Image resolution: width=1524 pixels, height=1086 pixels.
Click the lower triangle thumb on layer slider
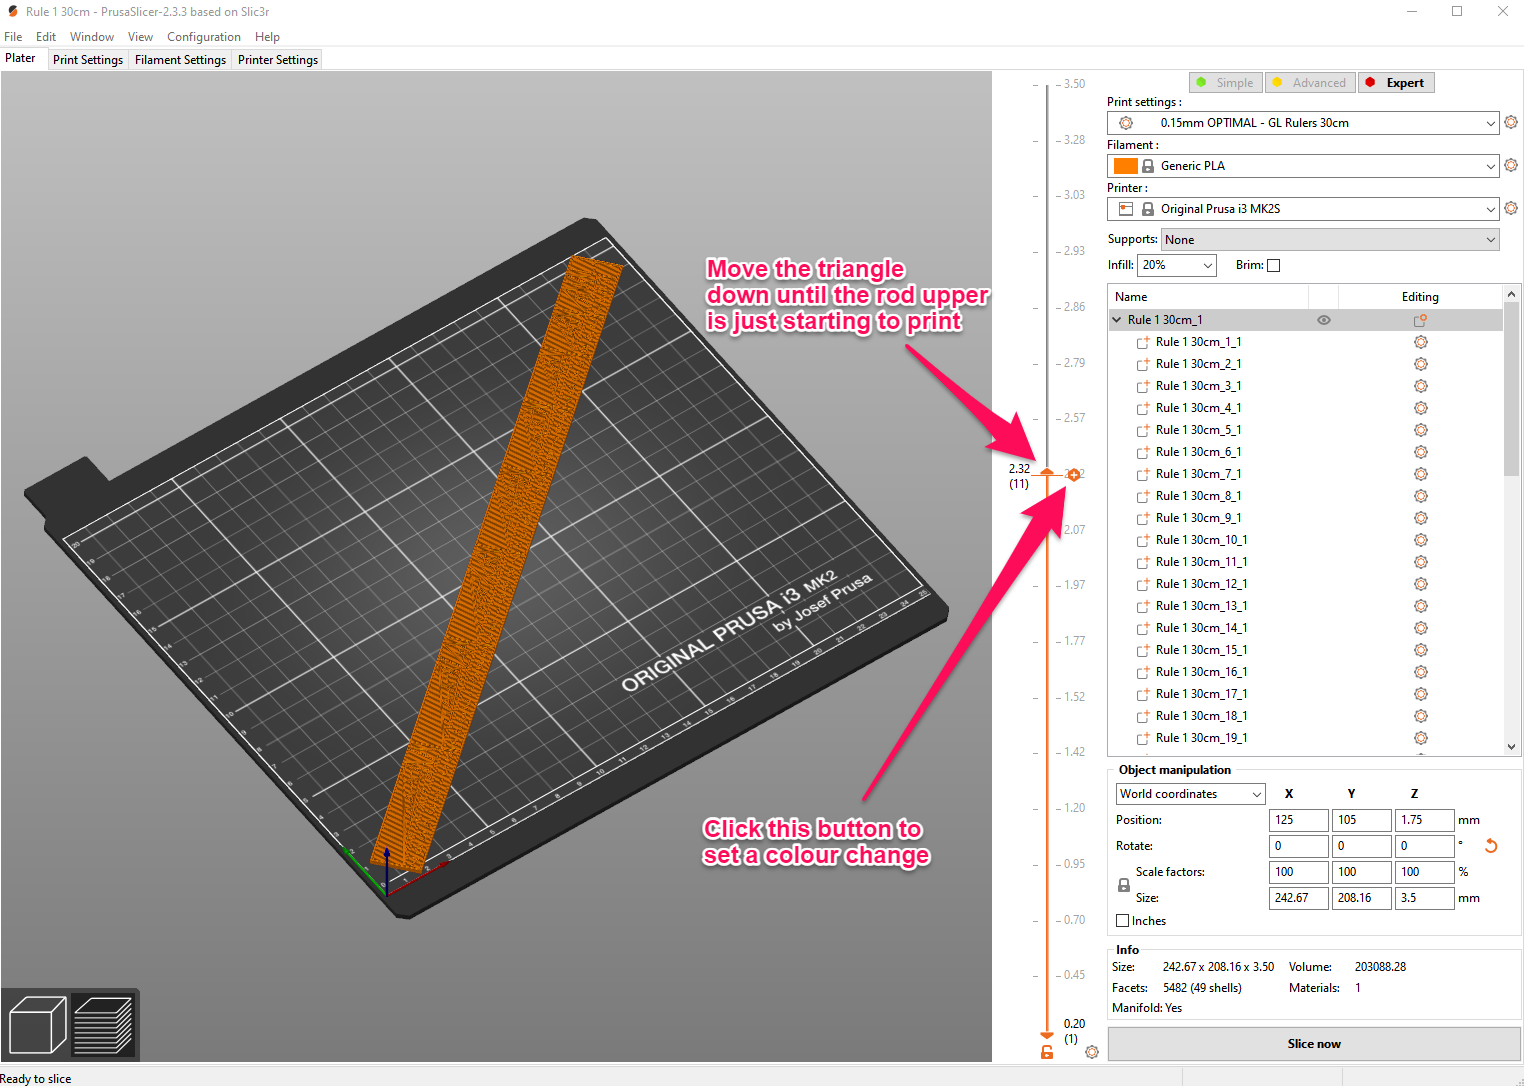1047,1036
